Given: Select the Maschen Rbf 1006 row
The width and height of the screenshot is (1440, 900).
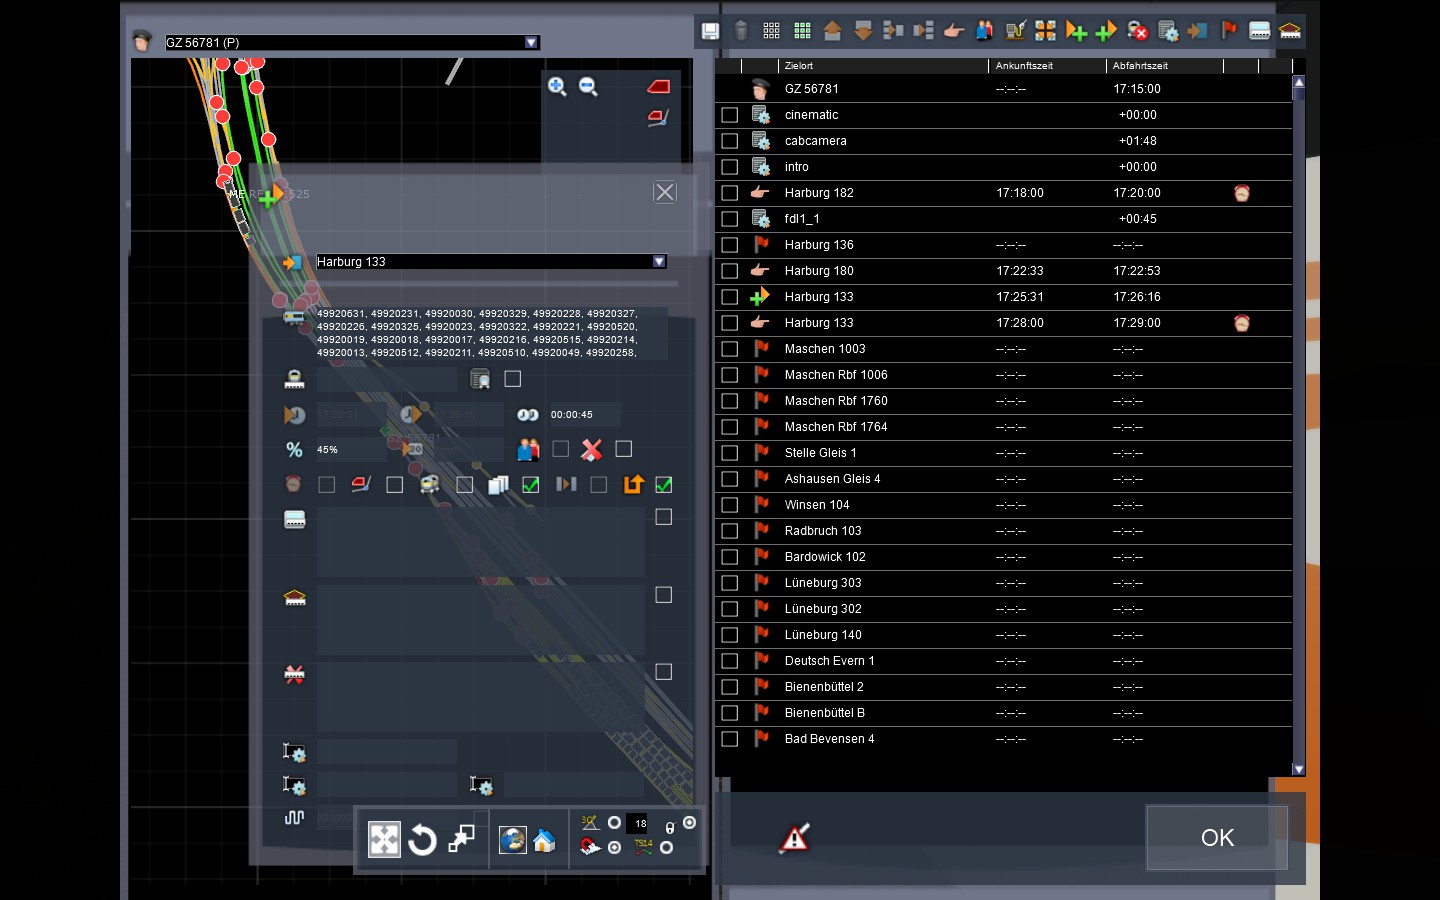Looking at the screenshot, I should tap(1004, 375).
